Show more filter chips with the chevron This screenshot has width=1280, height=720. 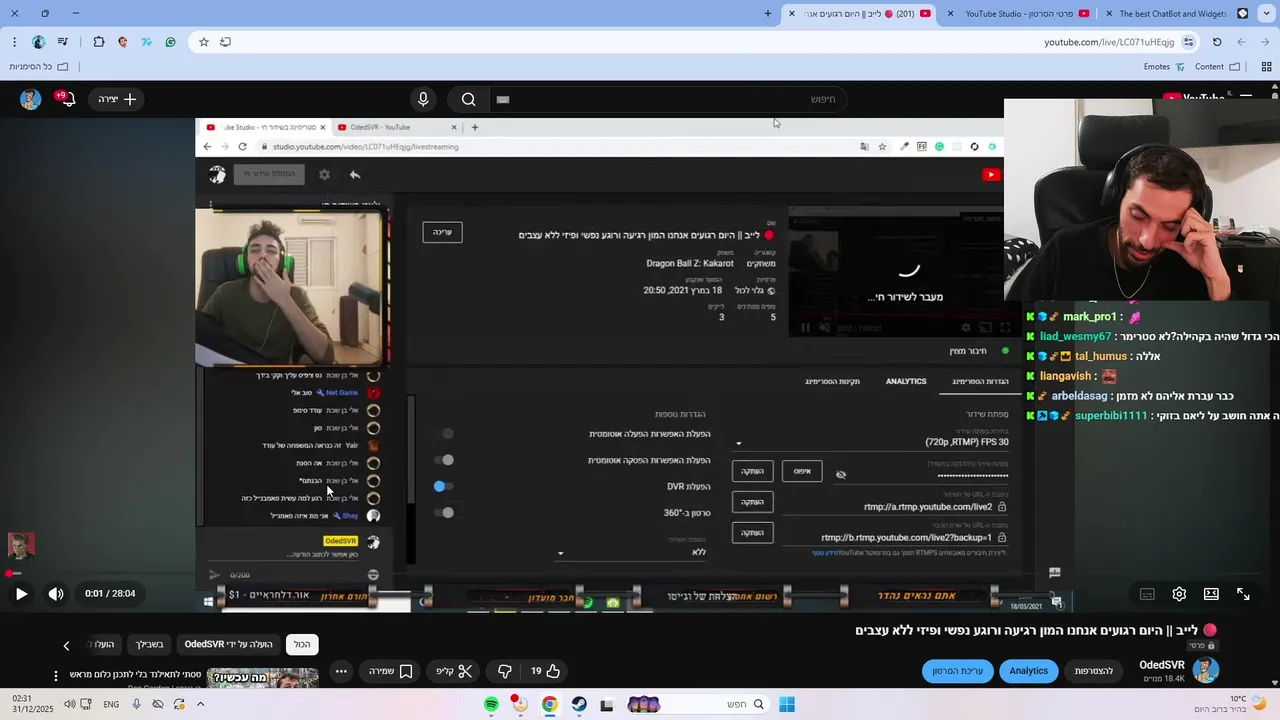[66, 646]
